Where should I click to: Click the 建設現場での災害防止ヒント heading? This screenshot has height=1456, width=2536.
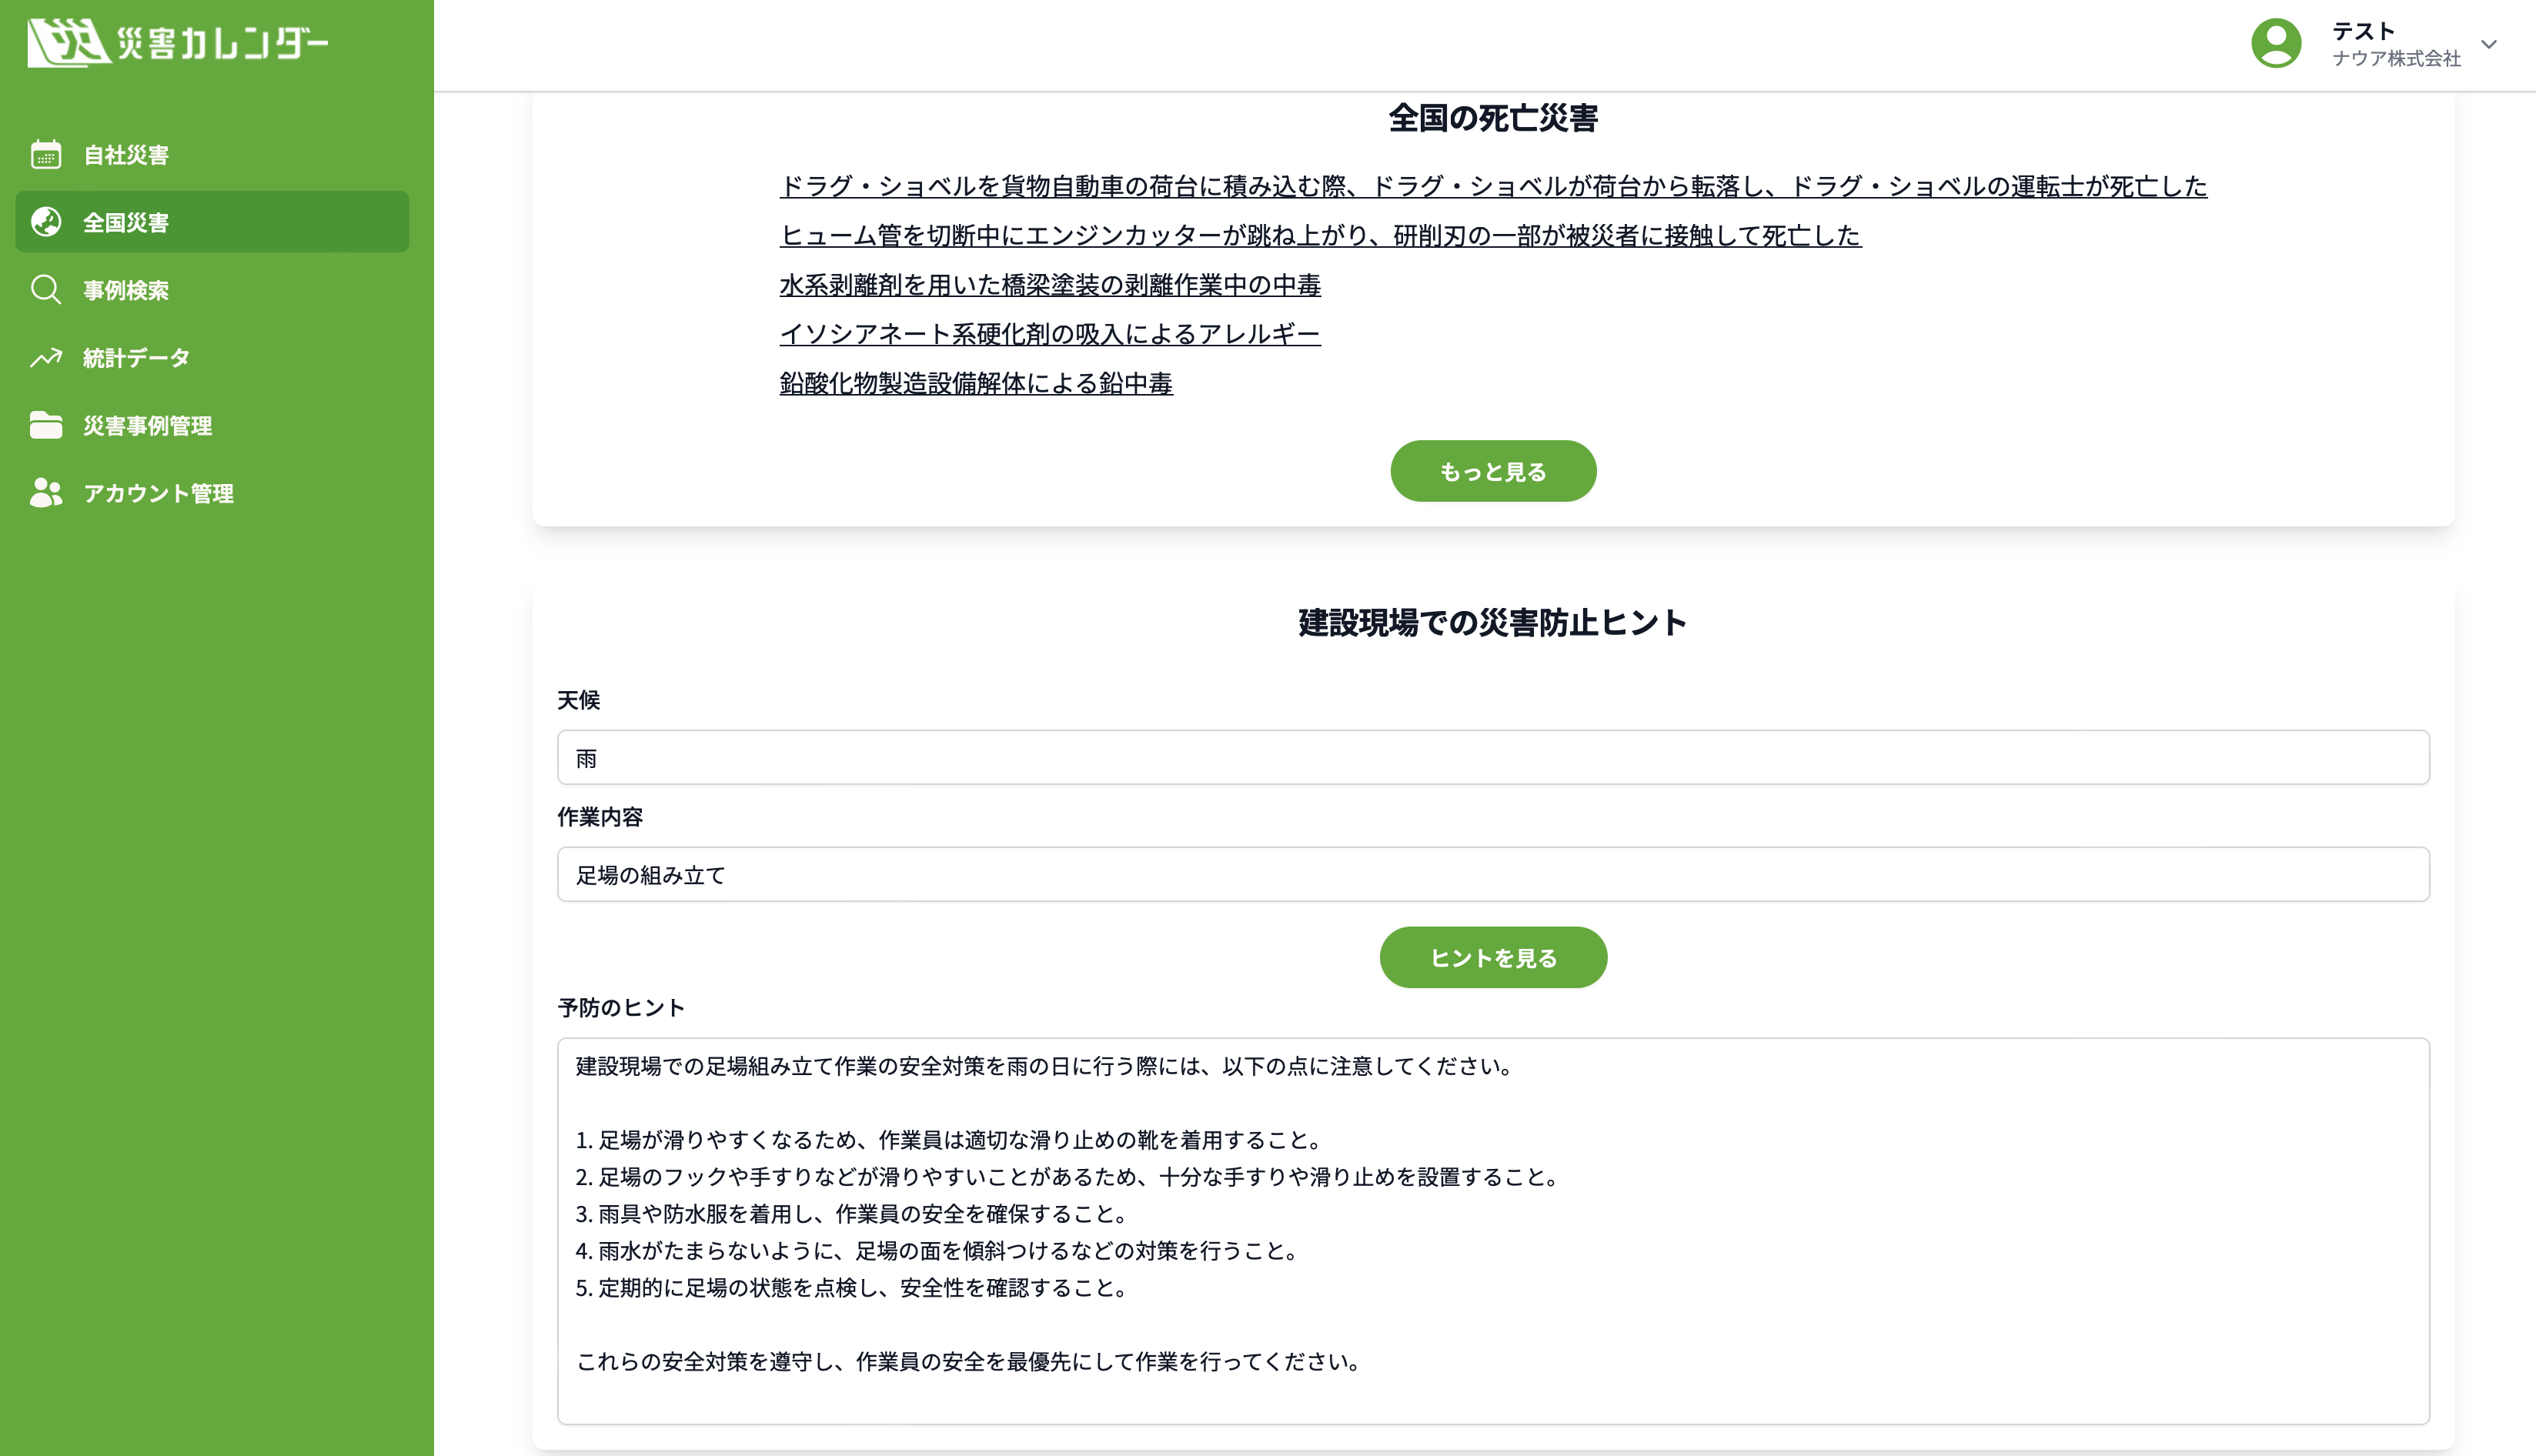[1493, 622]
